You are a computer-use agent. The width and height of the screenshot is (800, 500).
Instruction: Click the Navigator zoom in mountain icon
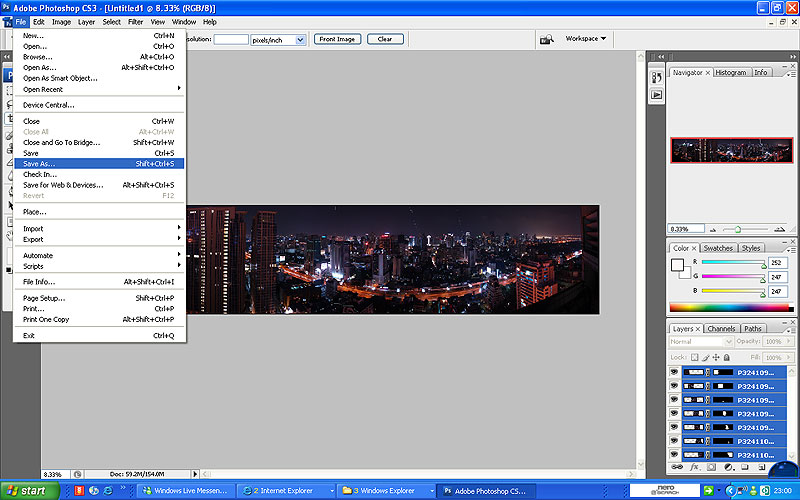coord(779,229)
